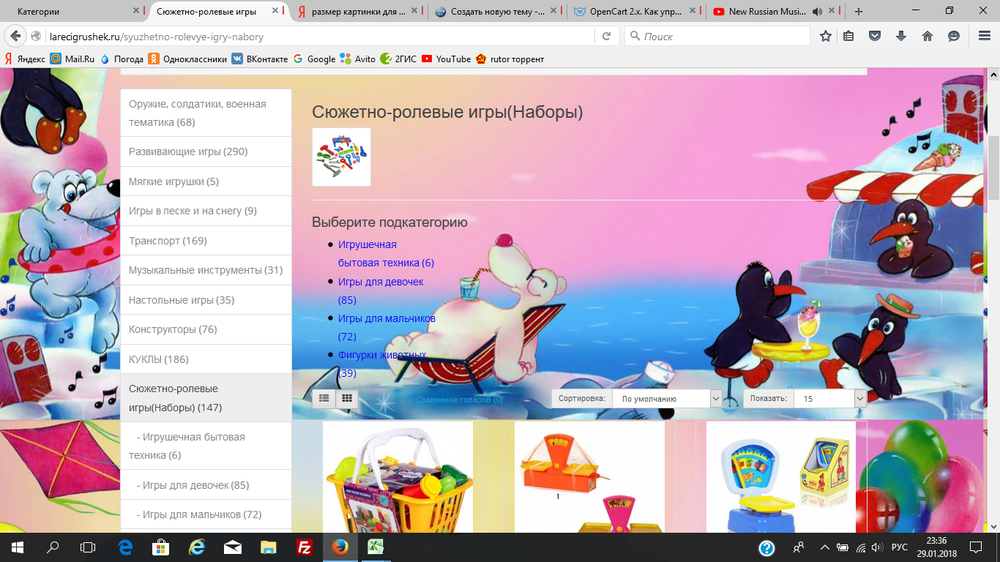Screen dimensions: 1000x562
Task: Open the Firefox hamburger menu
Action: click(x=985, y=36)
